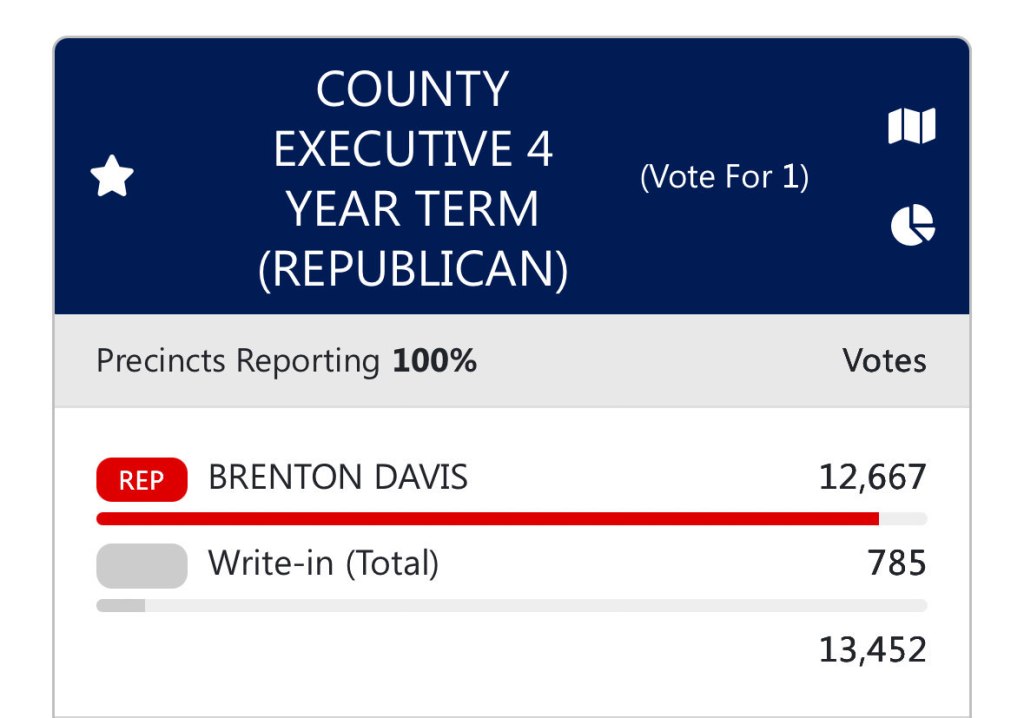The image size is (1024, 718).
Task: Select candidate Brenton Davis
Action: click(x=337, y=478)
